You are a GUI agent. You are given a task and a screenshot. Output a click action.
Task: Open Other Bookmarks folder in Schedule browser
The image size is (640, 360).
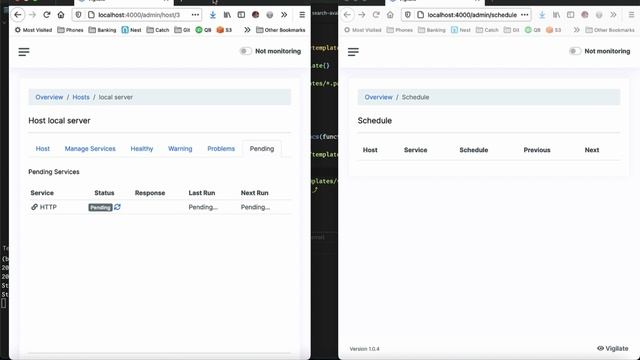[610, 30]
